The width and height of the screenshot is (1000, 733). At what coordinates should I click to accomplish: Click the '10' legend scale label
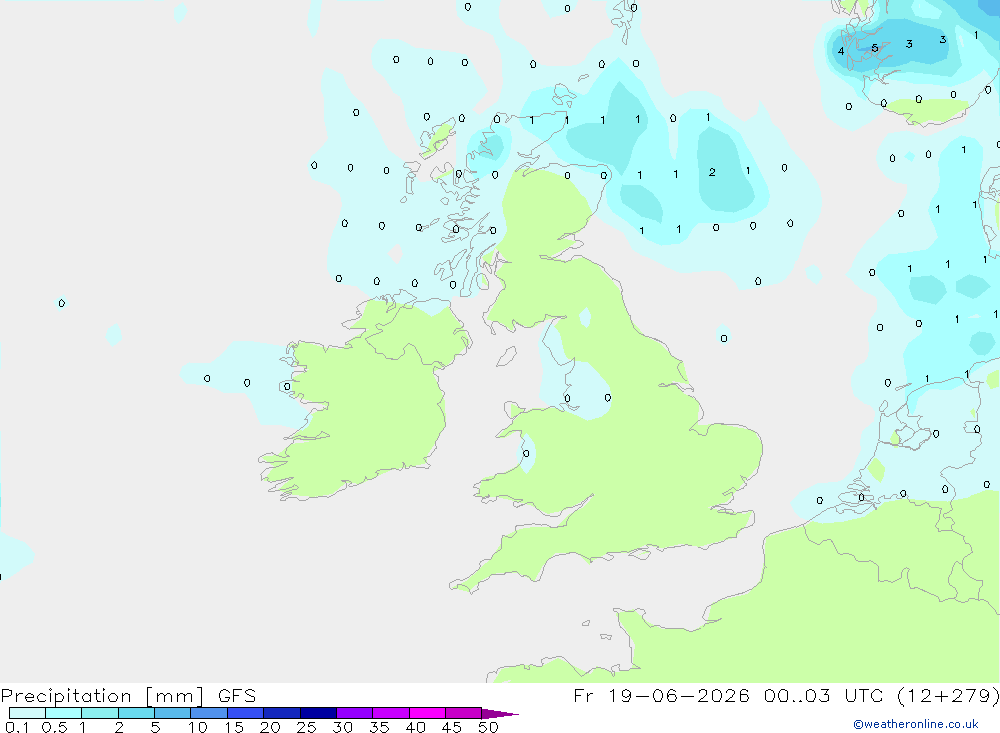[x=198, y=727]
